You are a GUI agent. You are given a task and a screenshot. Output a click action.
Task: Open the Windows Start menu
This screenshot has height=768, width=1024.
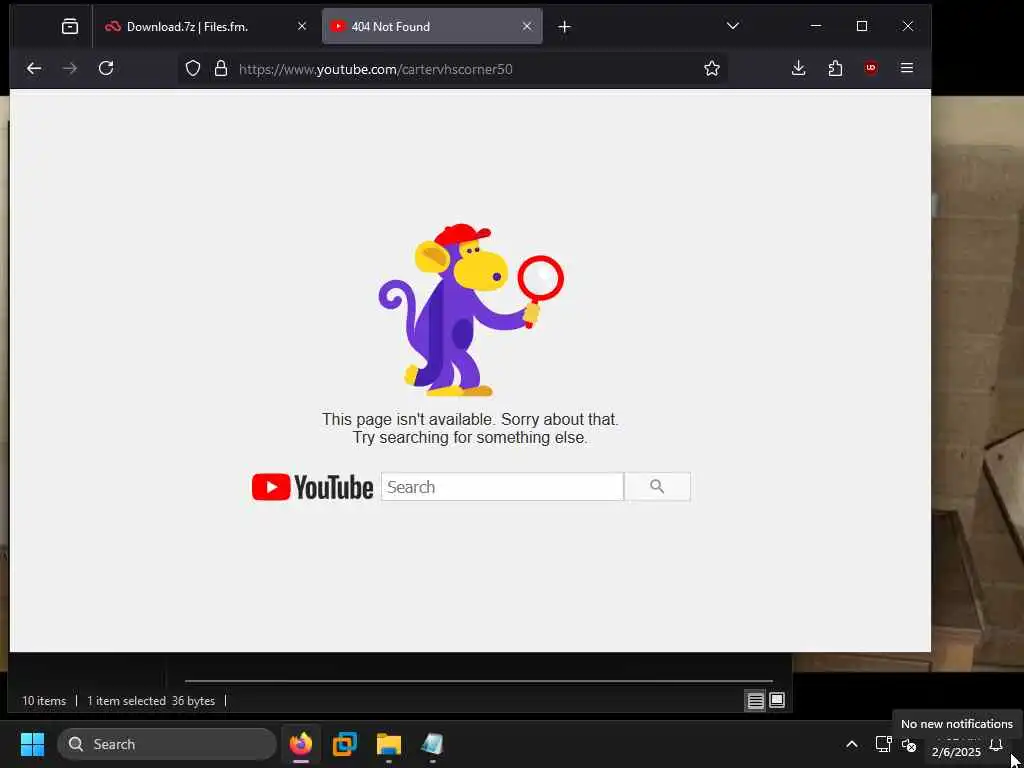coord(32,744)
